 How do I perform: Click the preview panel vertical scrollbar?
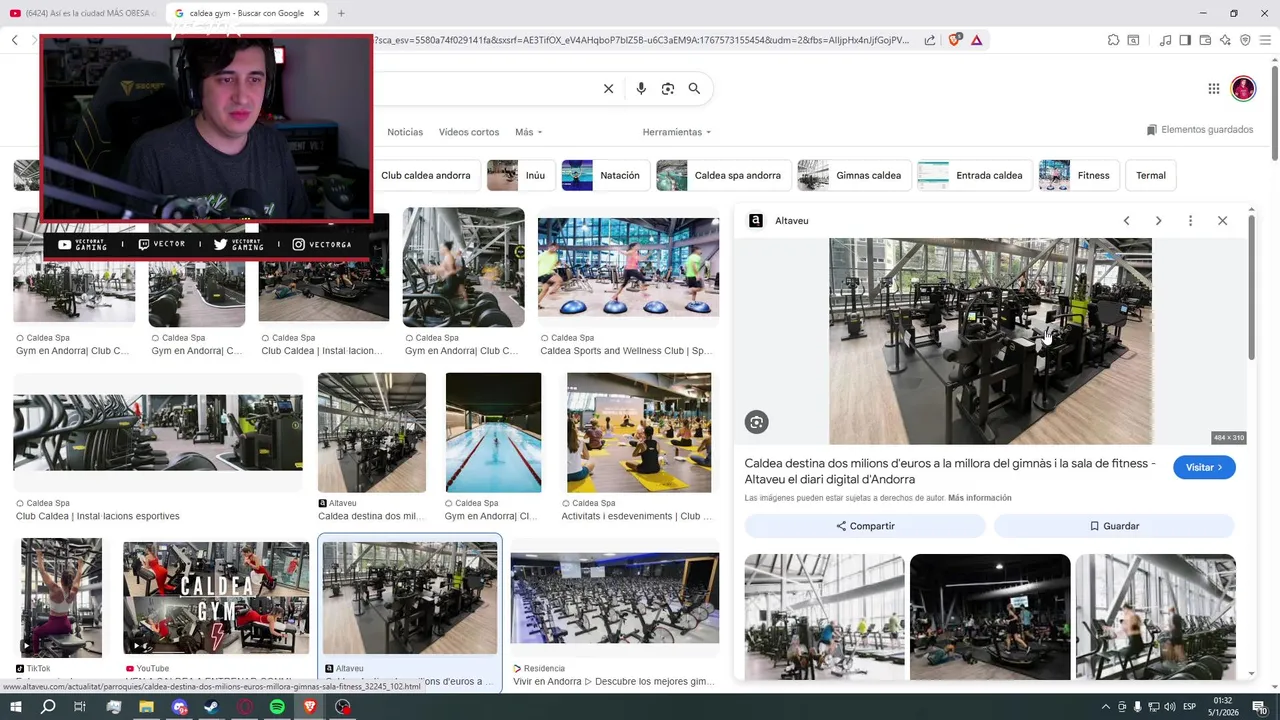coord(1251,290)
